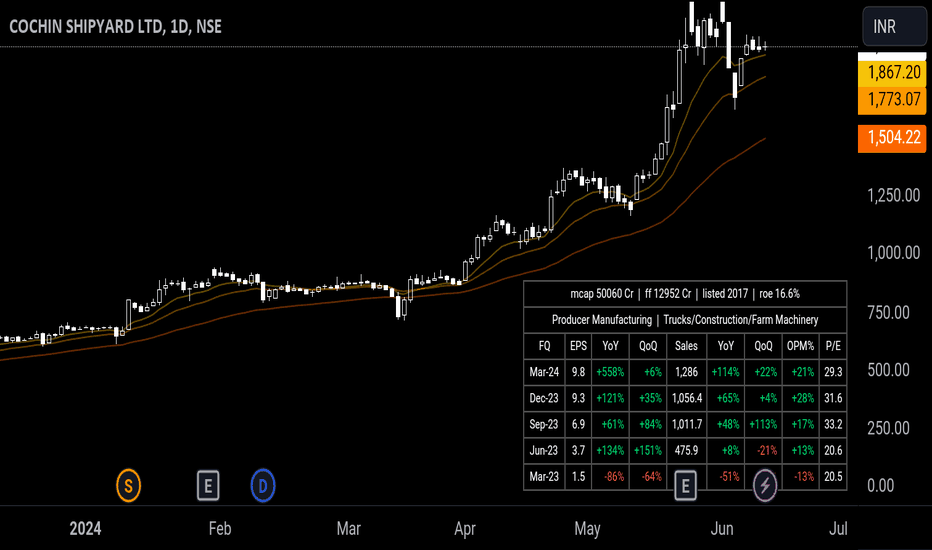Click the COCHIN SHIPYARD LTD chart title
Screen dimensions: 932x550
tap(115, 27)
